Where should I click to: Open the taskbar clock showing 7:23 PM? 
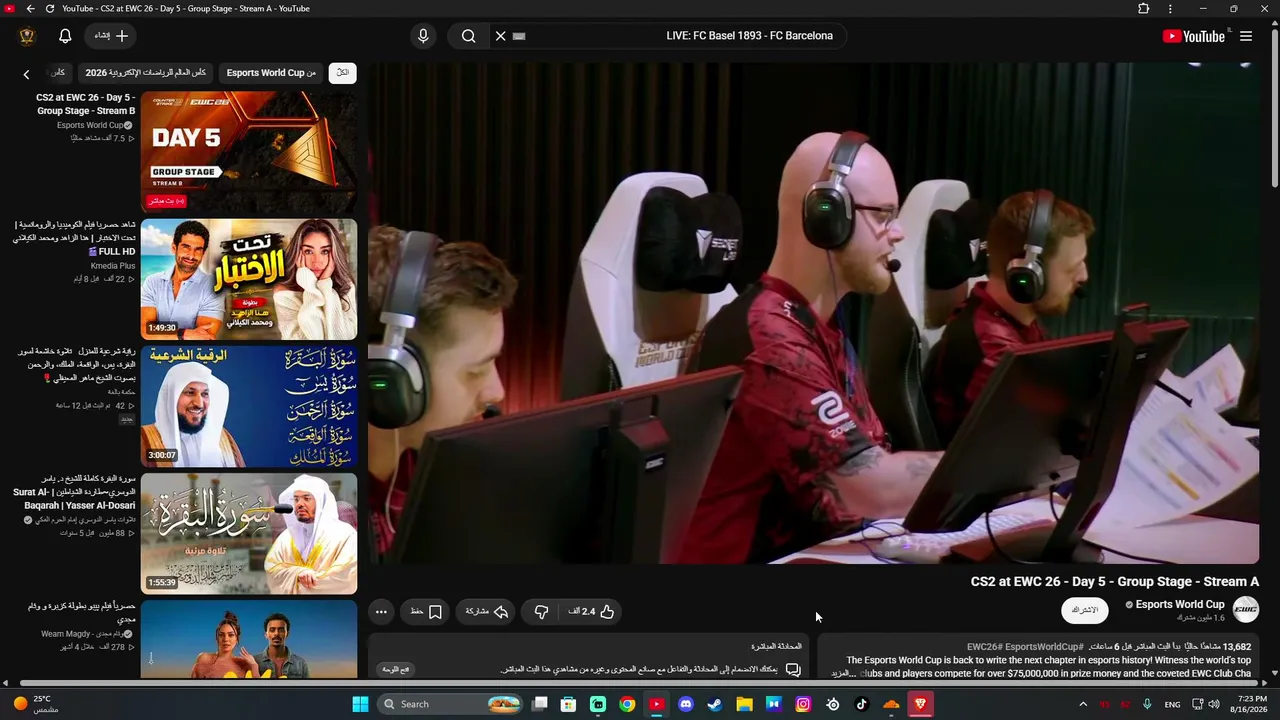click(1253, 704)
